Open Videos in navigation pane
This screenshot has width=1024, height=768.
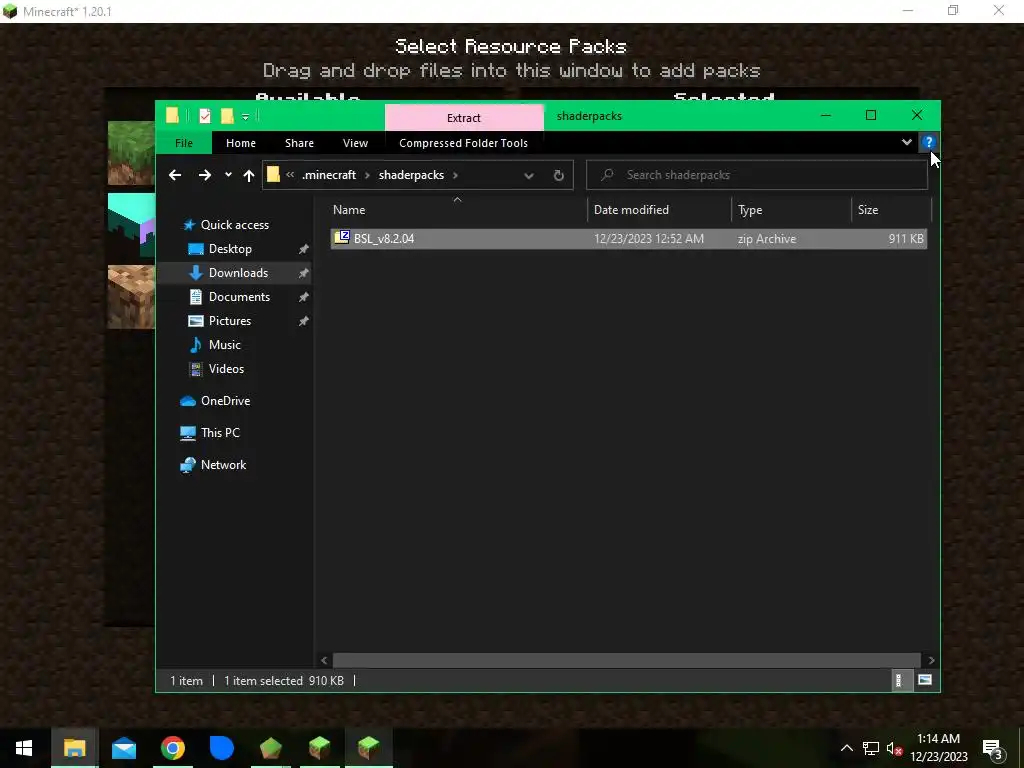[226, 369]
